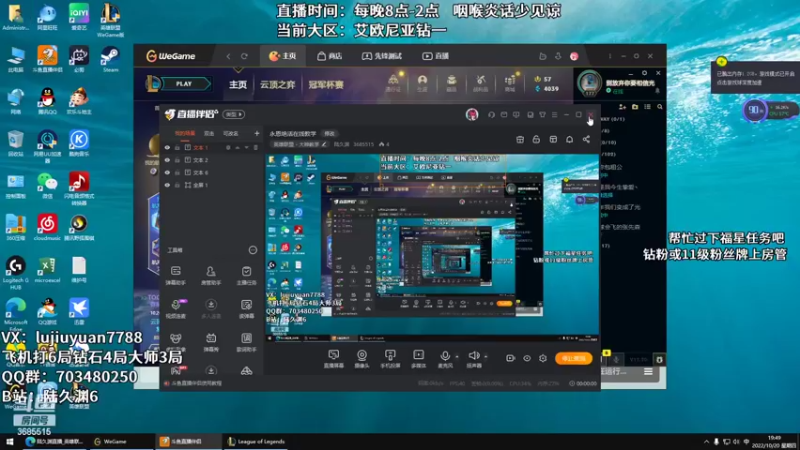Toggle the preview eye icon in bottom bar
This screenshot has height=450, width=800.
pos(527,358)
